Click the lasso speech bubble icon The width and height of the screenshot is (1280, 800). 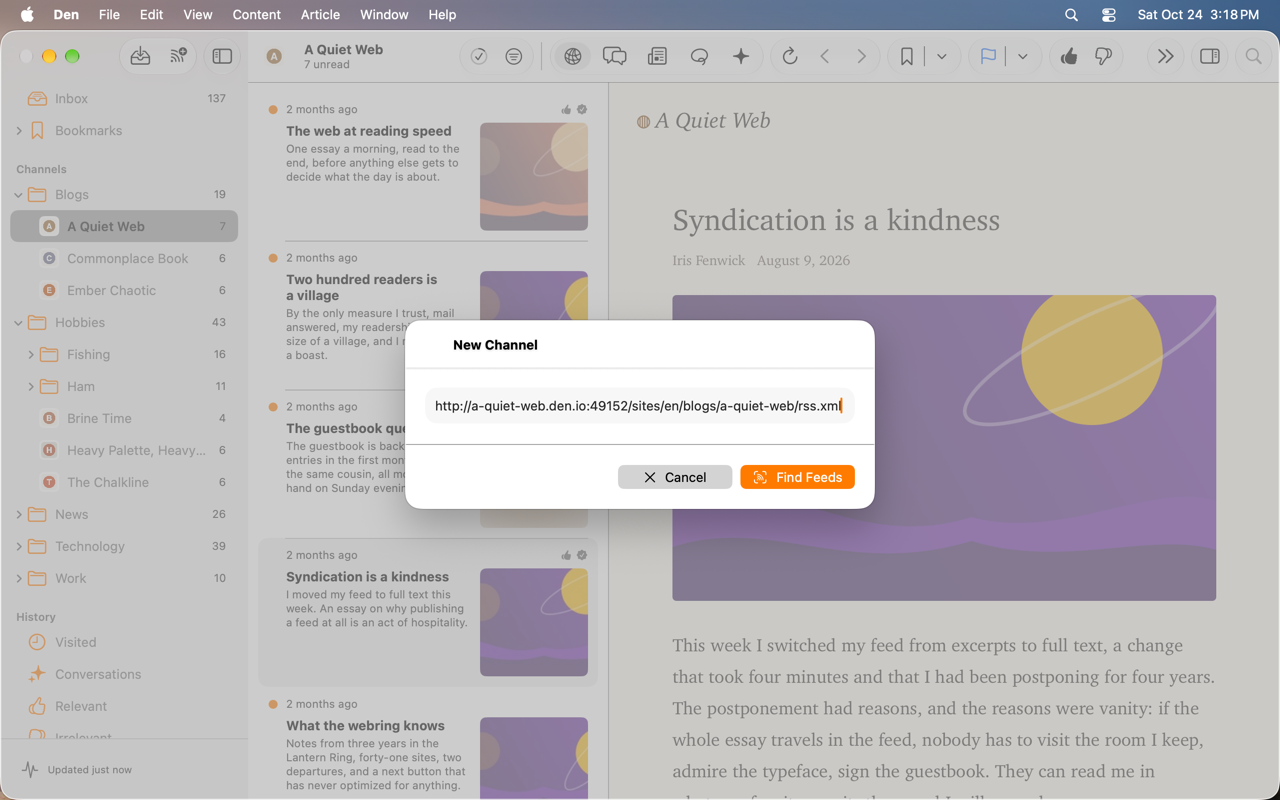point(699,57)
